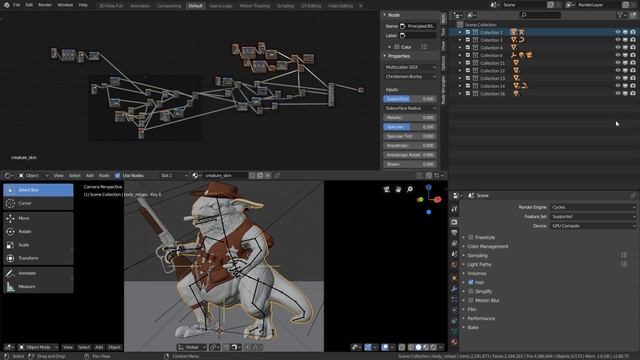
Task: Select the Select Box tool
Action: (38, 190)
